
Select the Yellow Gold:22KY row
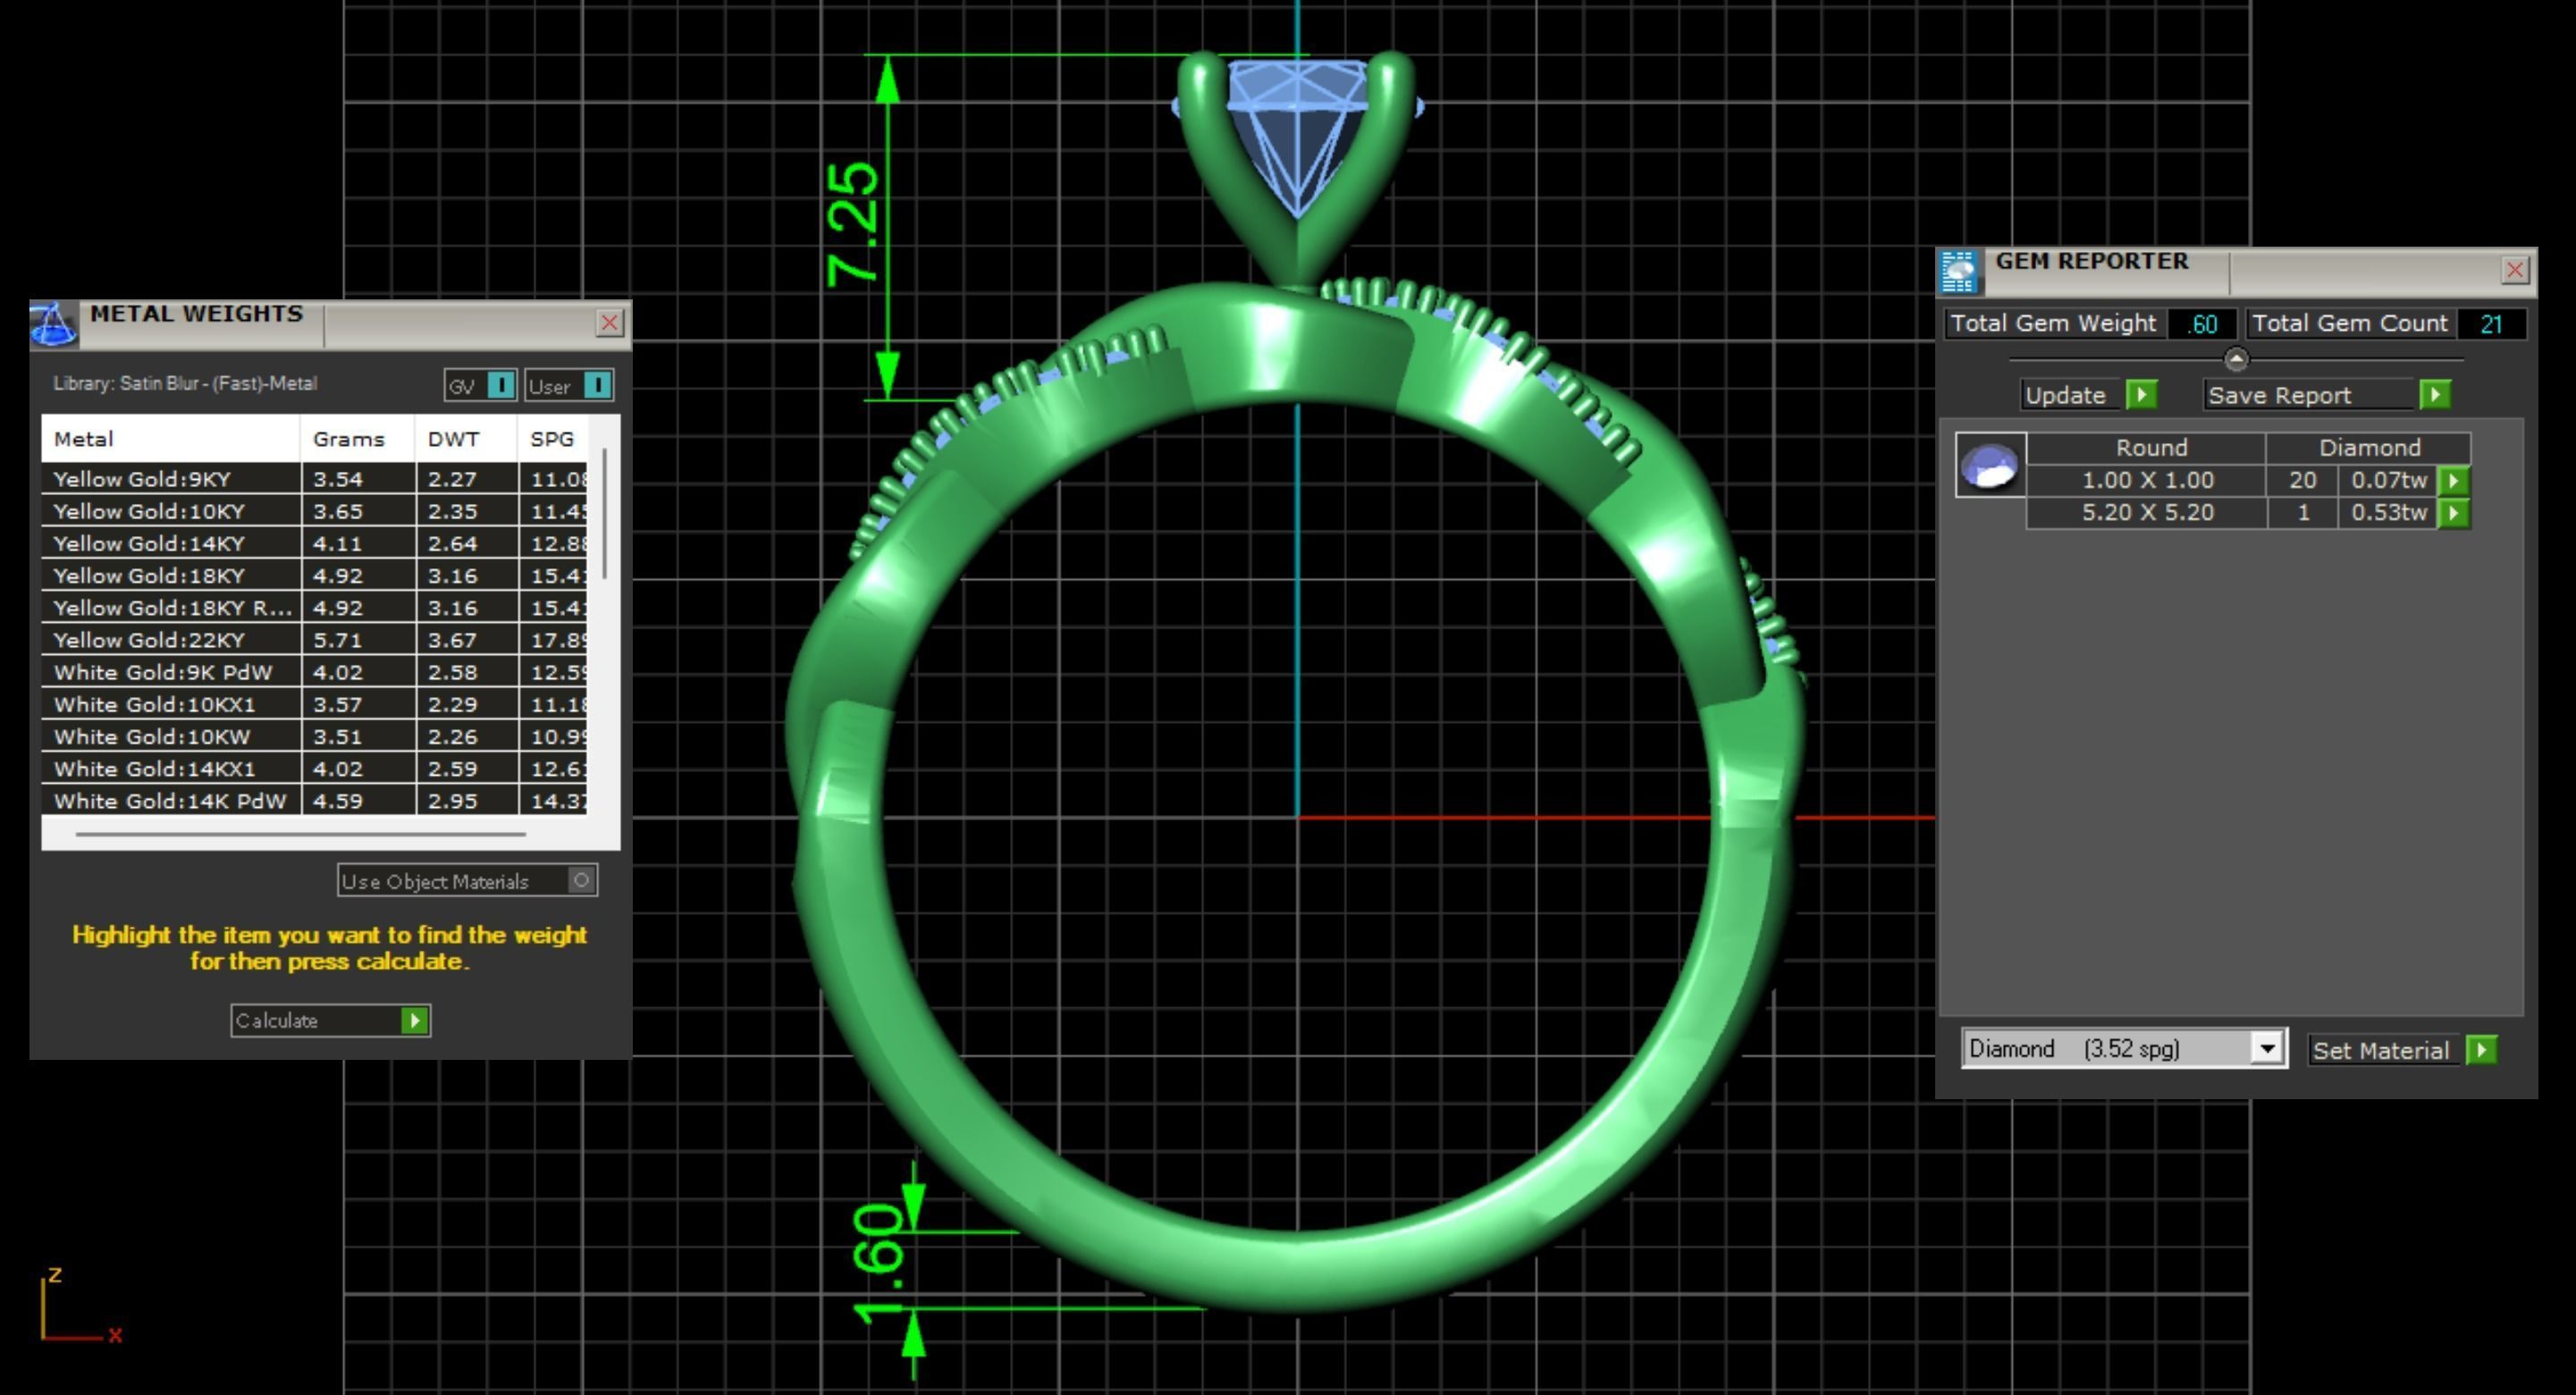pyautogui.click(x=314, y=640)
